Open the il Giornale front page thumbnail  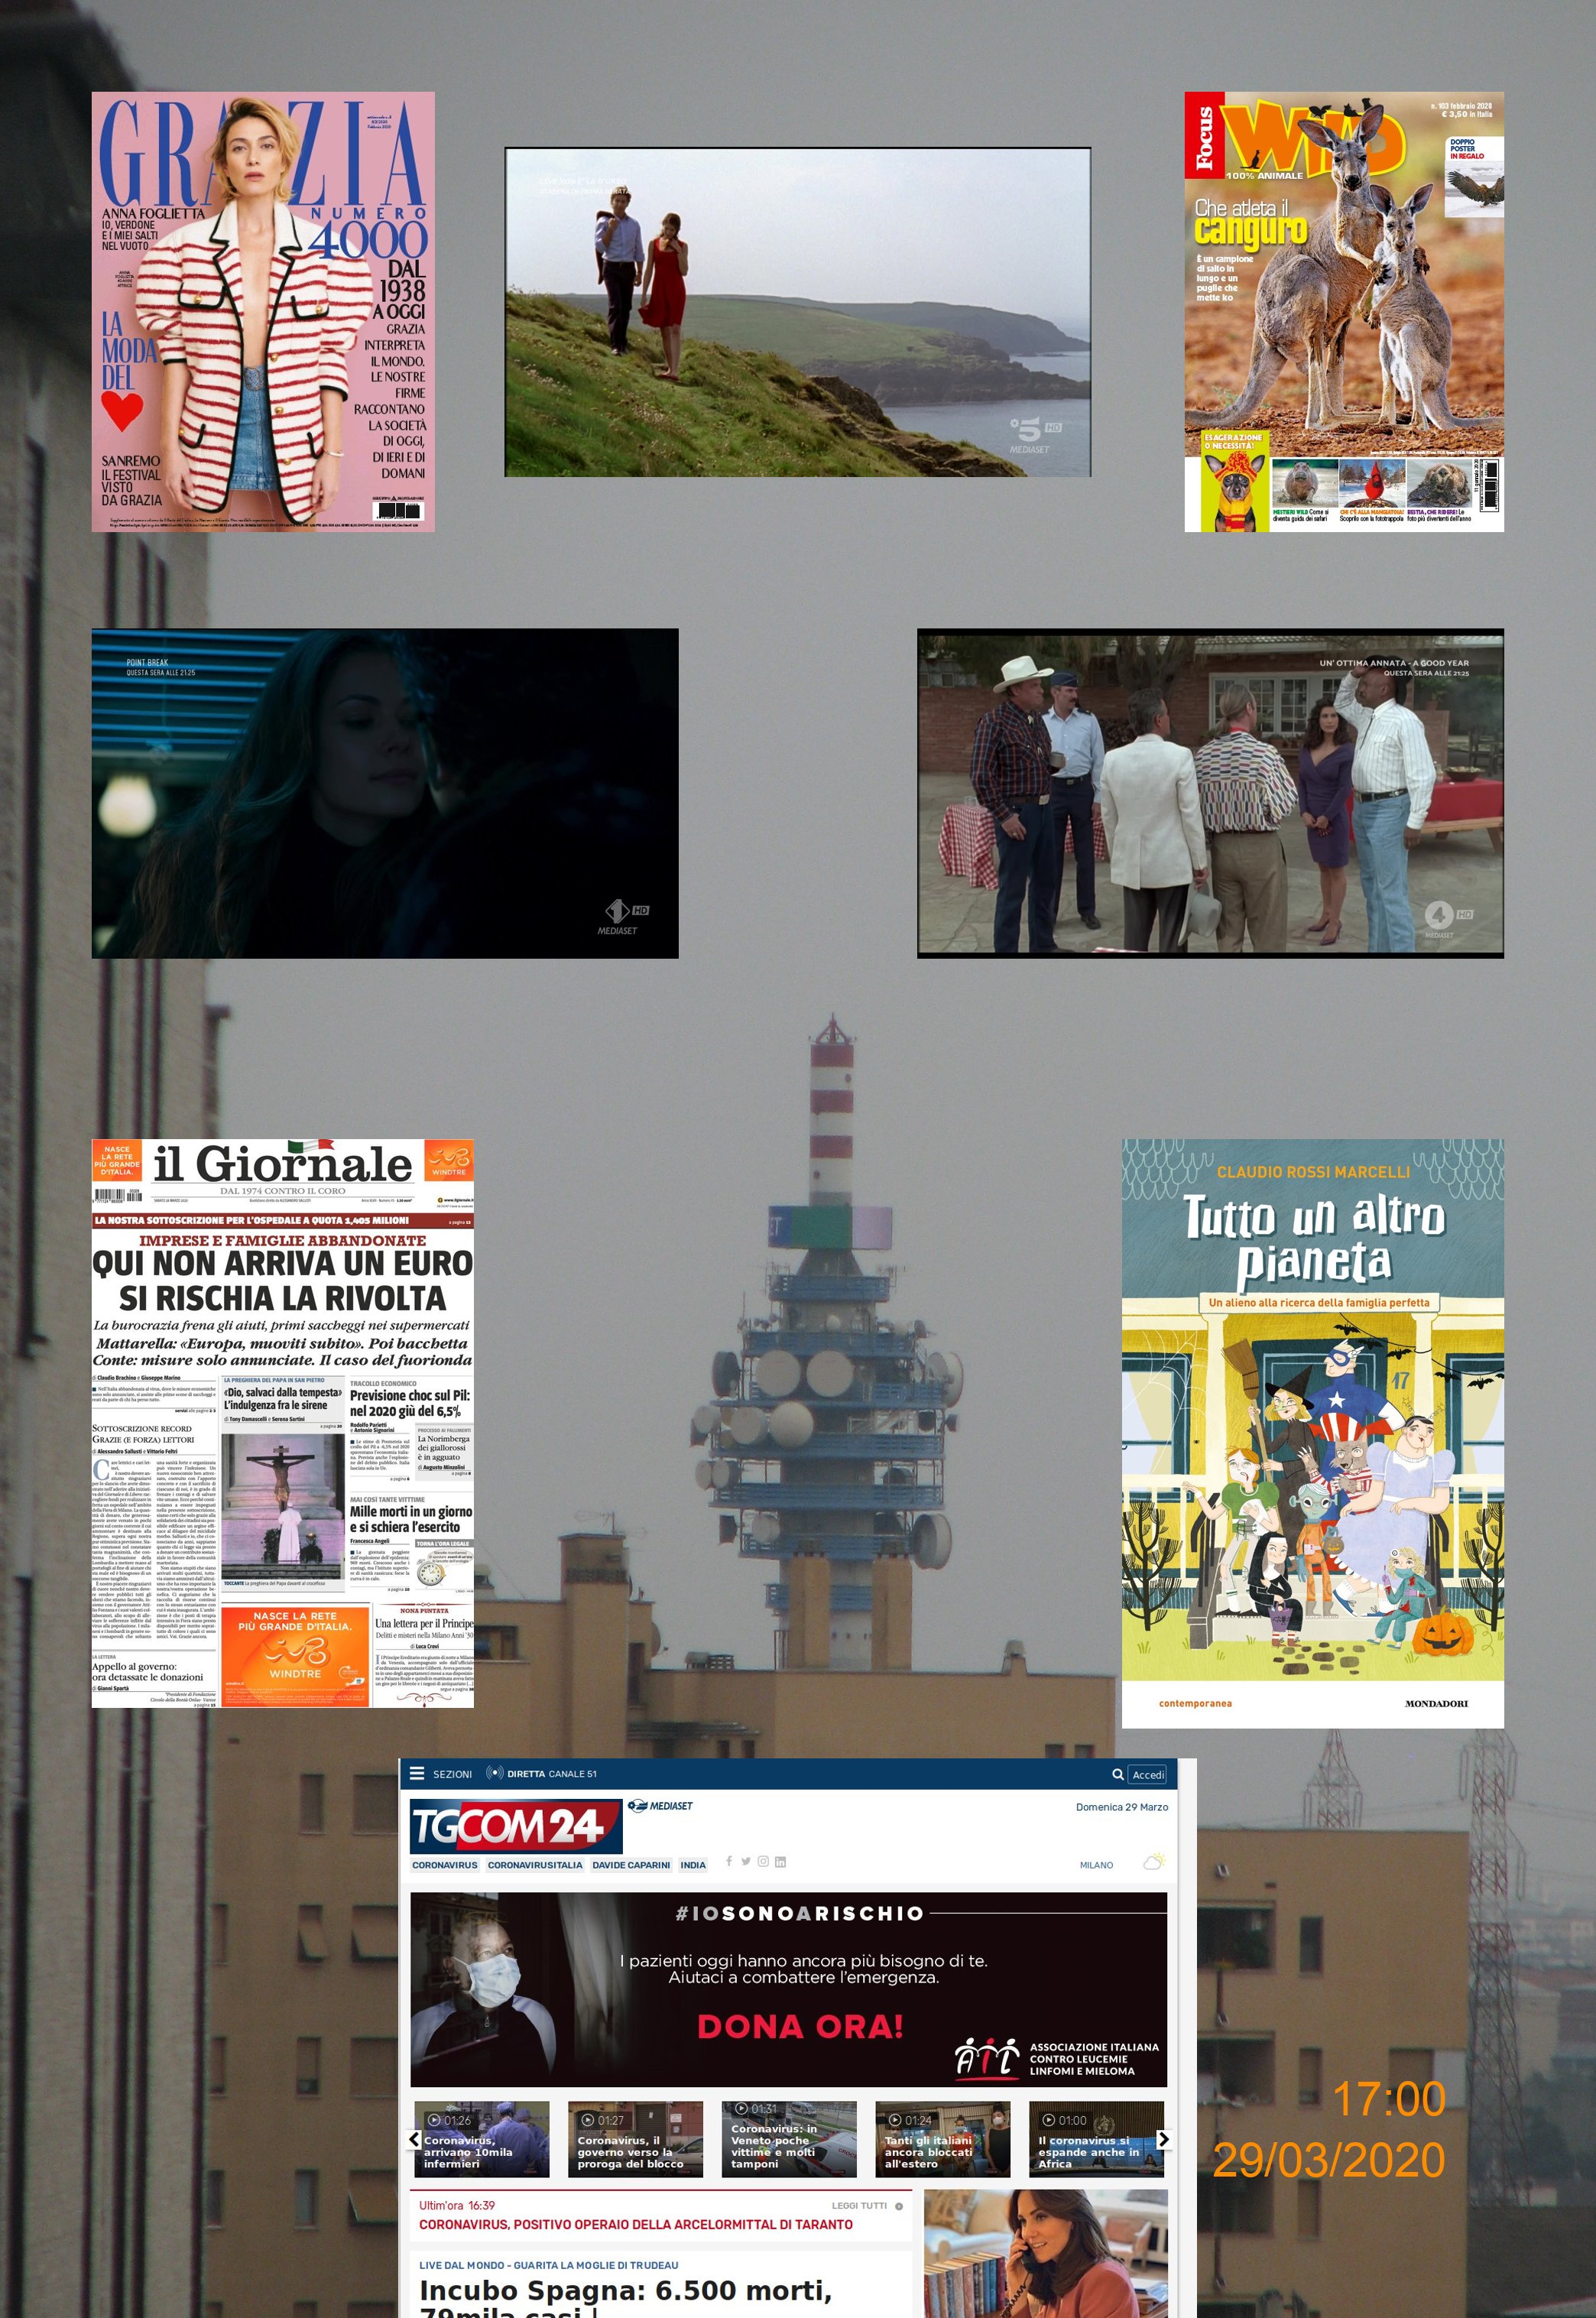pos(282,1423)
